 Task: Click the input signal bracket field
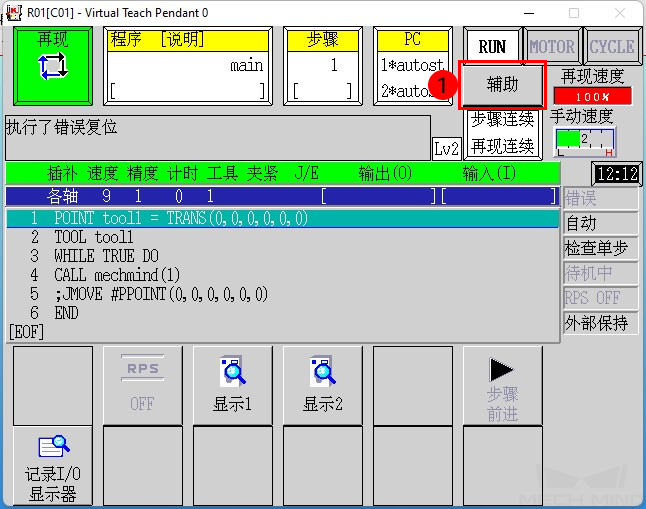[499, 196]
